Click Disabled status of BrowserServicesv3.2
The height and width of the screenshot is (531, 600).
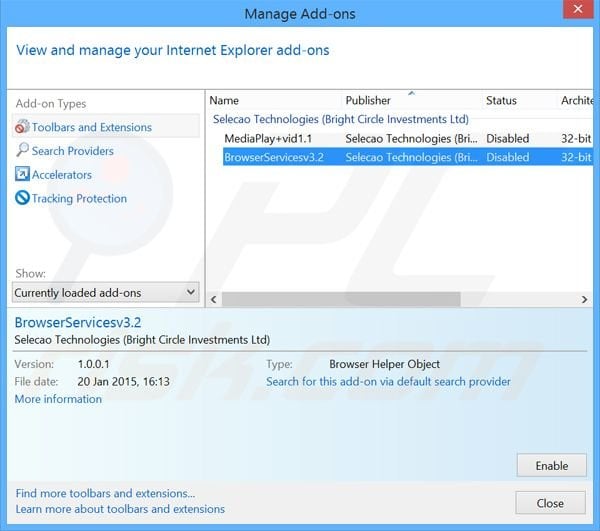point(508,157)
